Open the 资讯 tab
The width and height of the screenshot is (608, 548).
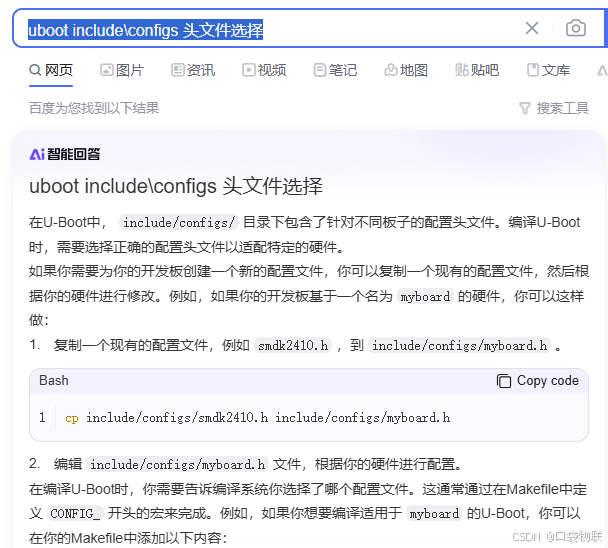tap(193, 70)
